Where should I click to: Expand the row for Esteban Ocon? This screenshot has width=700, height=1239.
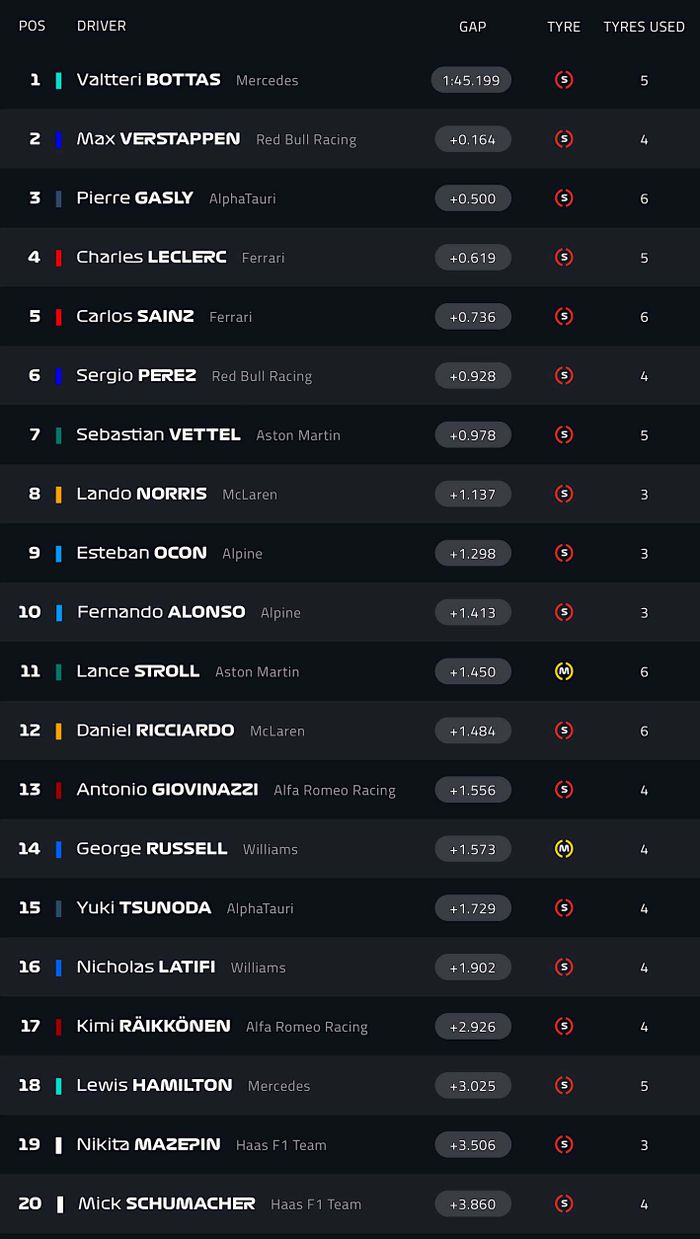[350, 553]
